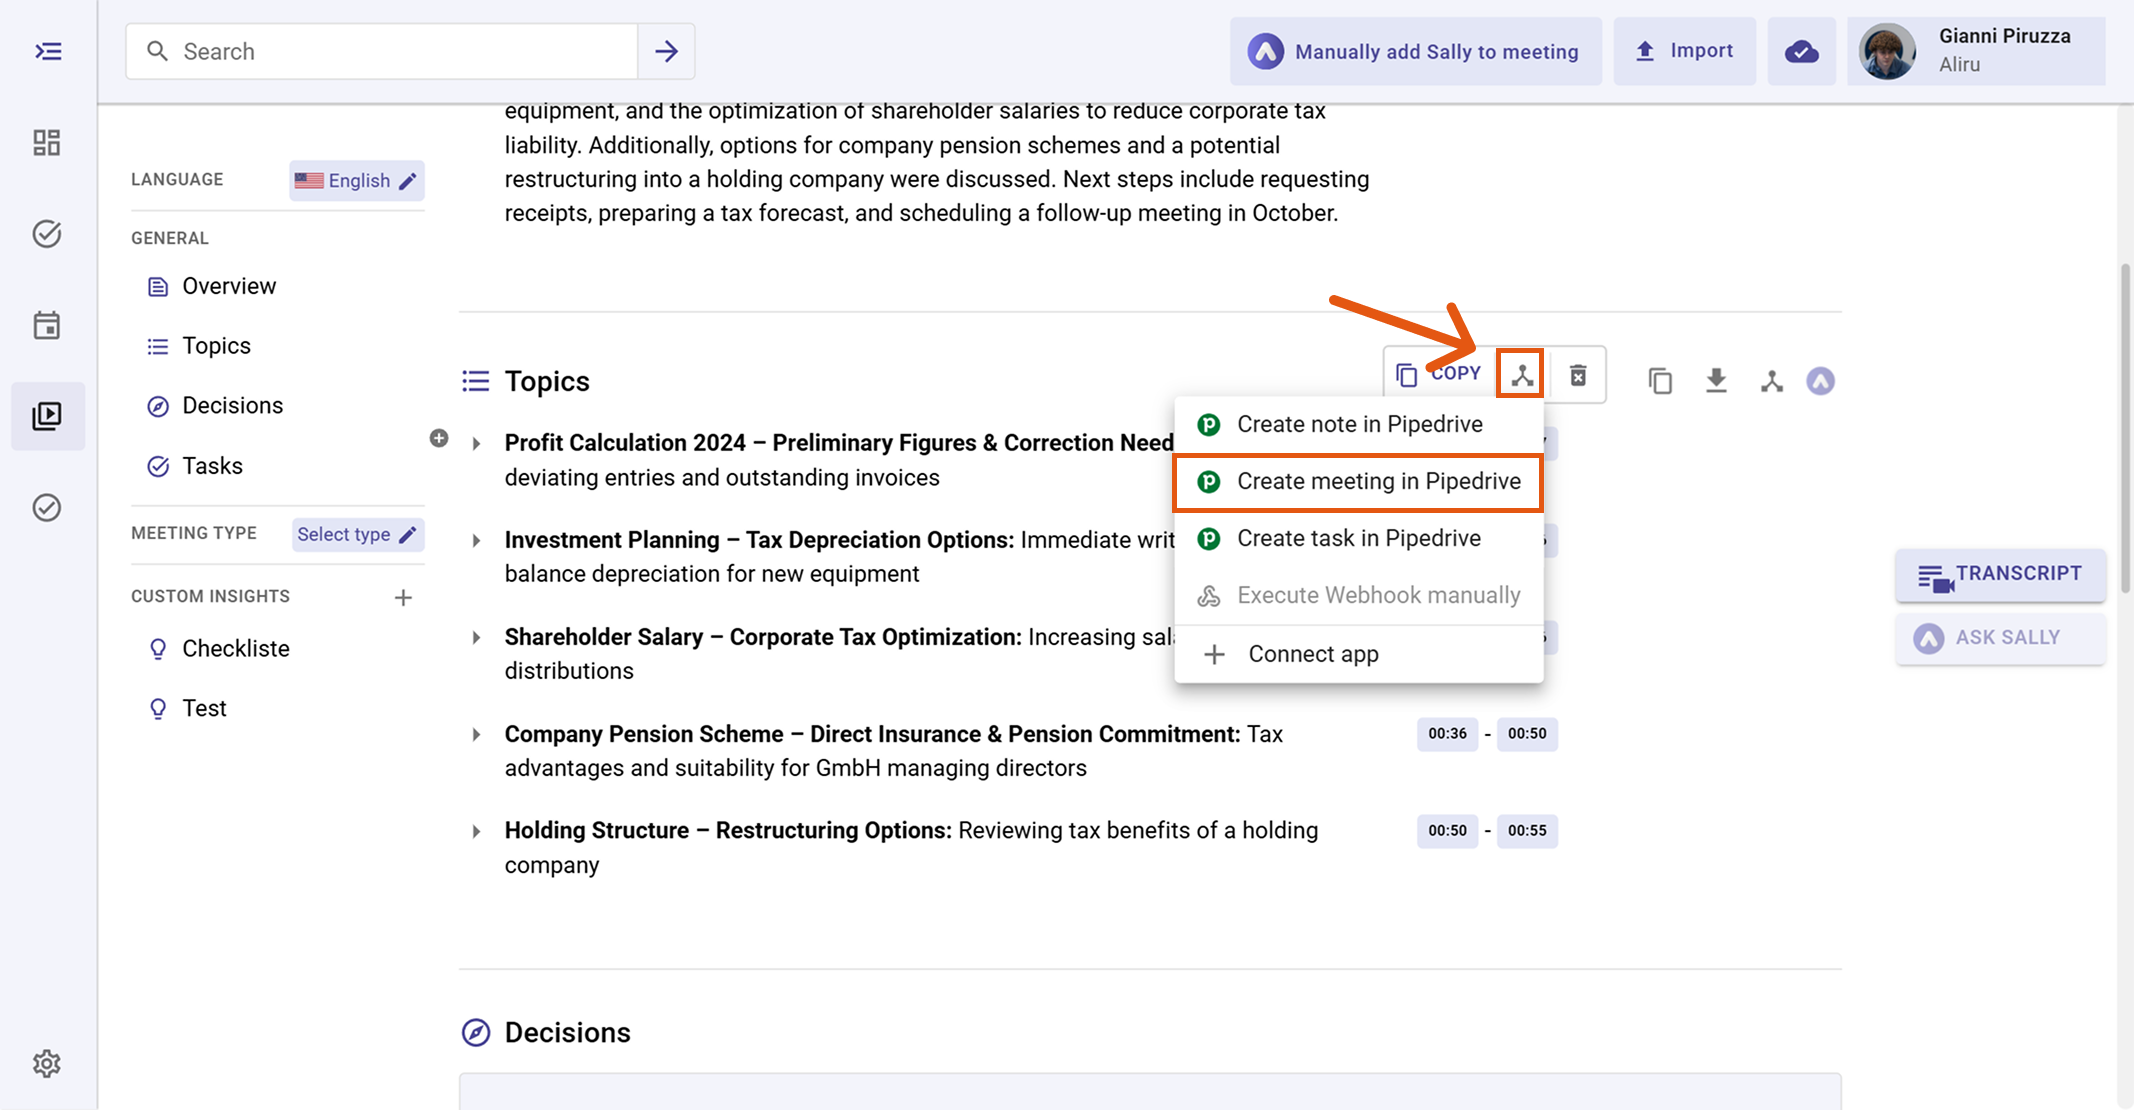Open the Select type meeting dropdown
This screenshot has width=2134, height=1110.
tap(358, 534)
